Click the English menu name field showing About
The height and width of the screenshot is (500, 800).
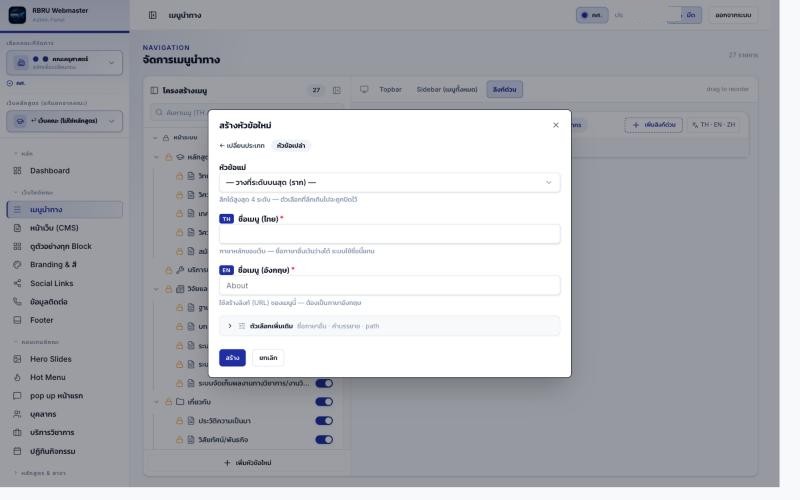point(389,286)
